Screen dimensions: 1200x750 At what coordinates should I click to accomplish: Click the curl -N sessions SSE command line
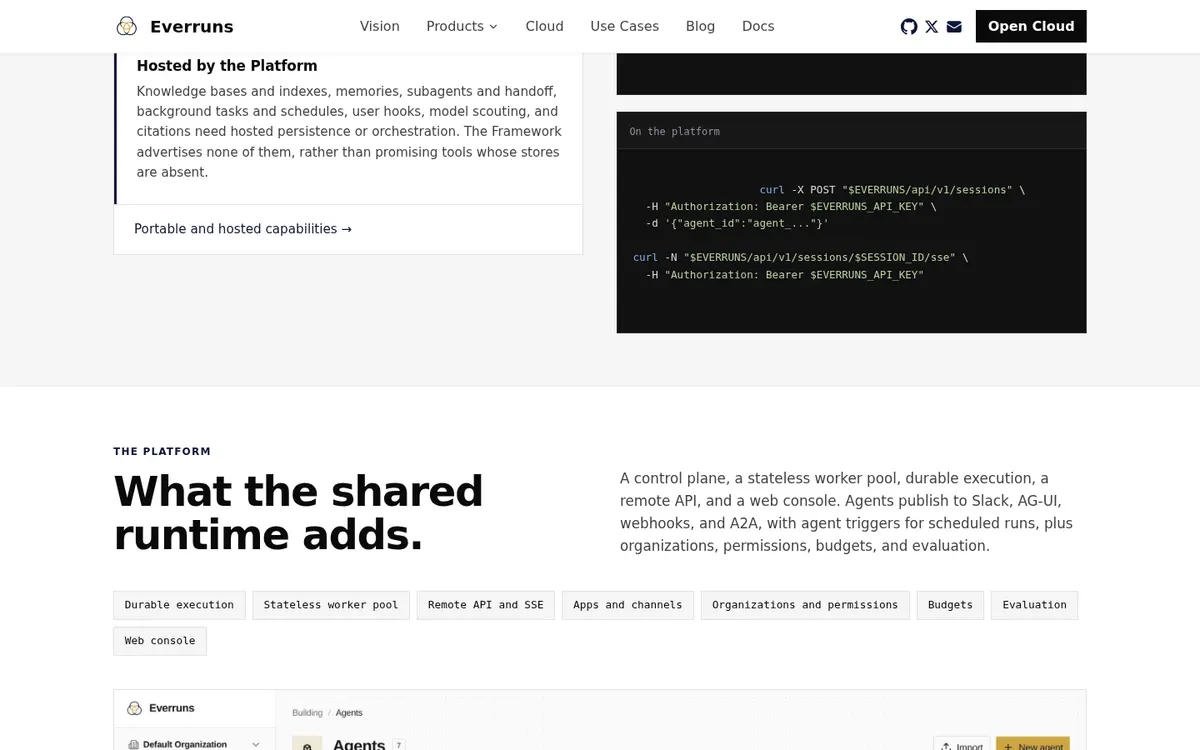(x=800, y=257)
